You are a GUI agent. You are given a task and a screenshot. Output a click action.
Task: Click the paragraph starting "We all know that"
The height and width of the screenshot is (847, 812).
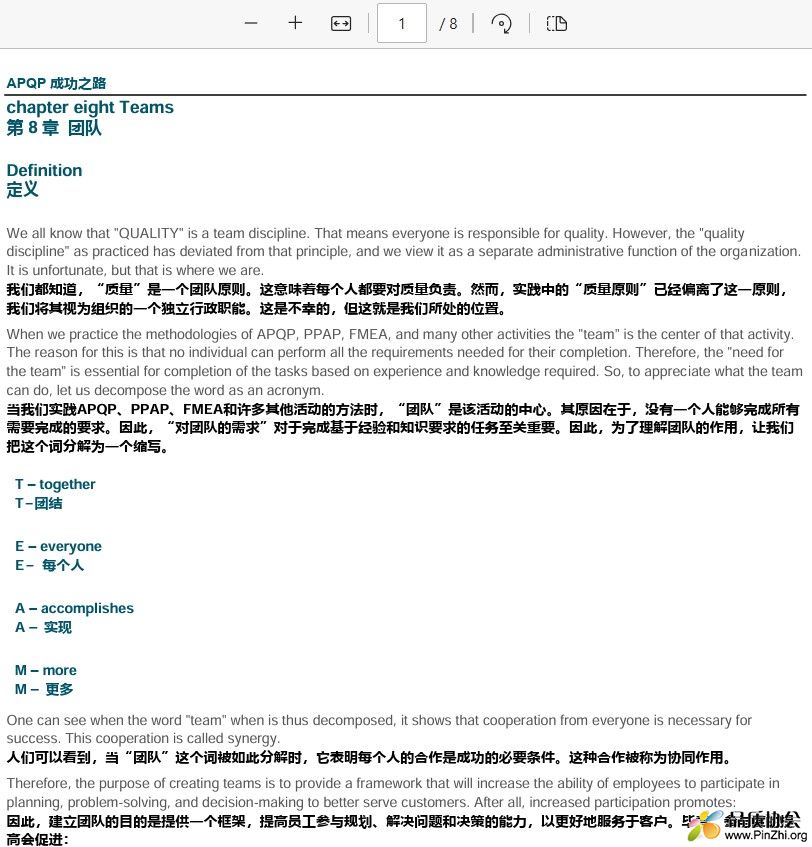404,252
